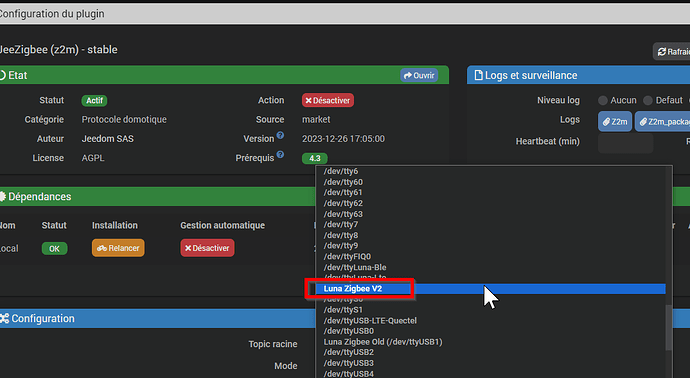The height and width of the screenshot is (378, 690).
Task: Click the Ouvrir button in Etat header
Action: tap(419, 75)
